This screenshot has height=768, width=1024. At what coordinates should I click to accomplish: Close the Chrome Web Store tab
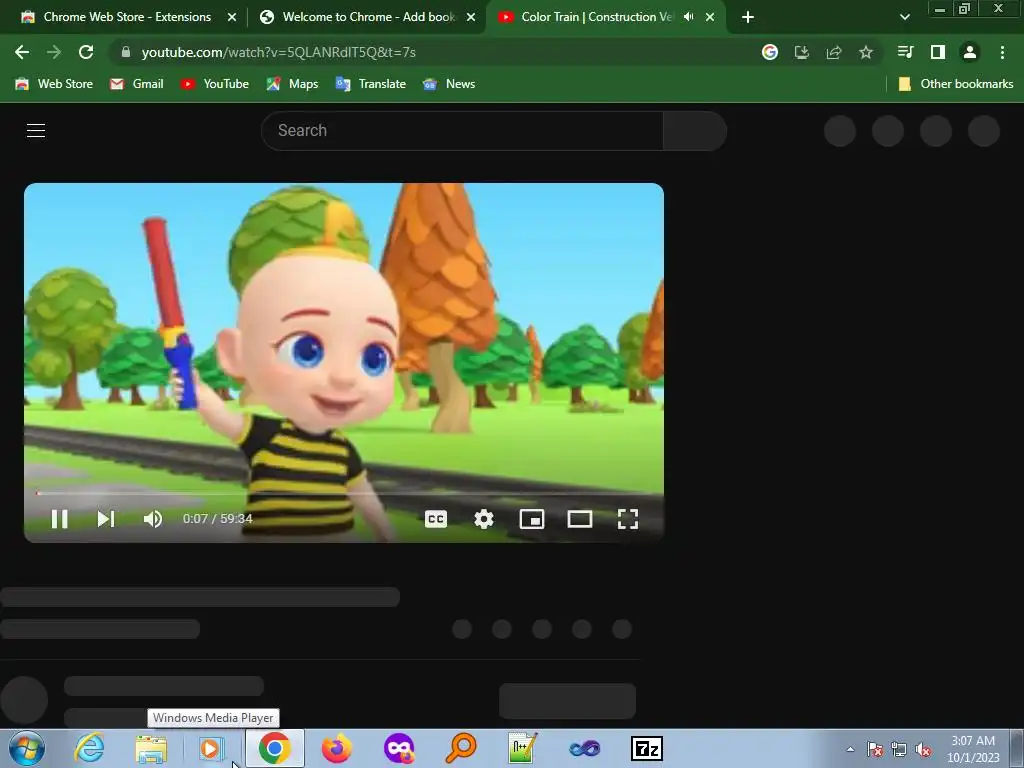click(232, 17)
